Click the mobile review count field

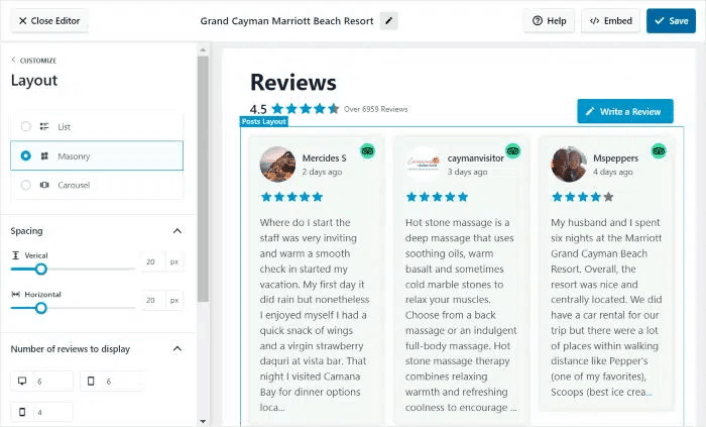tap(42, 412)
